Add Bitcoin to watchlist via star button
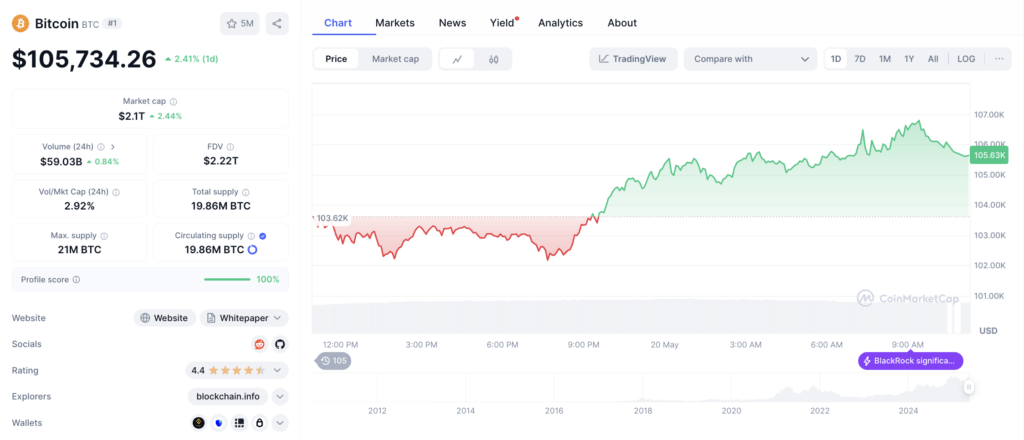The width and height of the screenshot is (1024, 440). pyautogui.click(x=240, y=24)
